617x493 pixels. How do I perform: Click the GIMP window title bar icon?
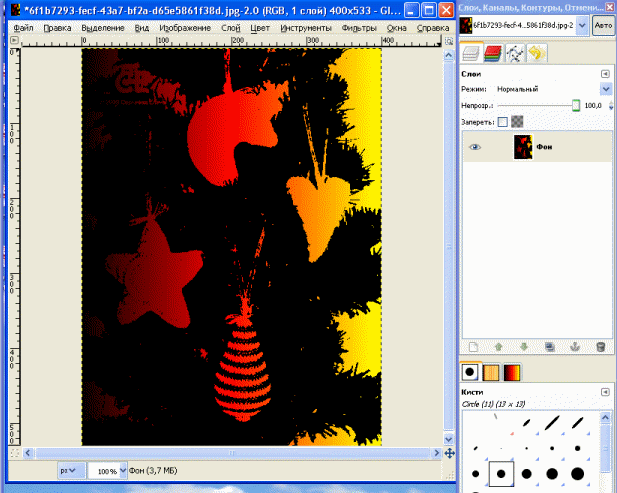pyautogui.click(x=15, y=10)
